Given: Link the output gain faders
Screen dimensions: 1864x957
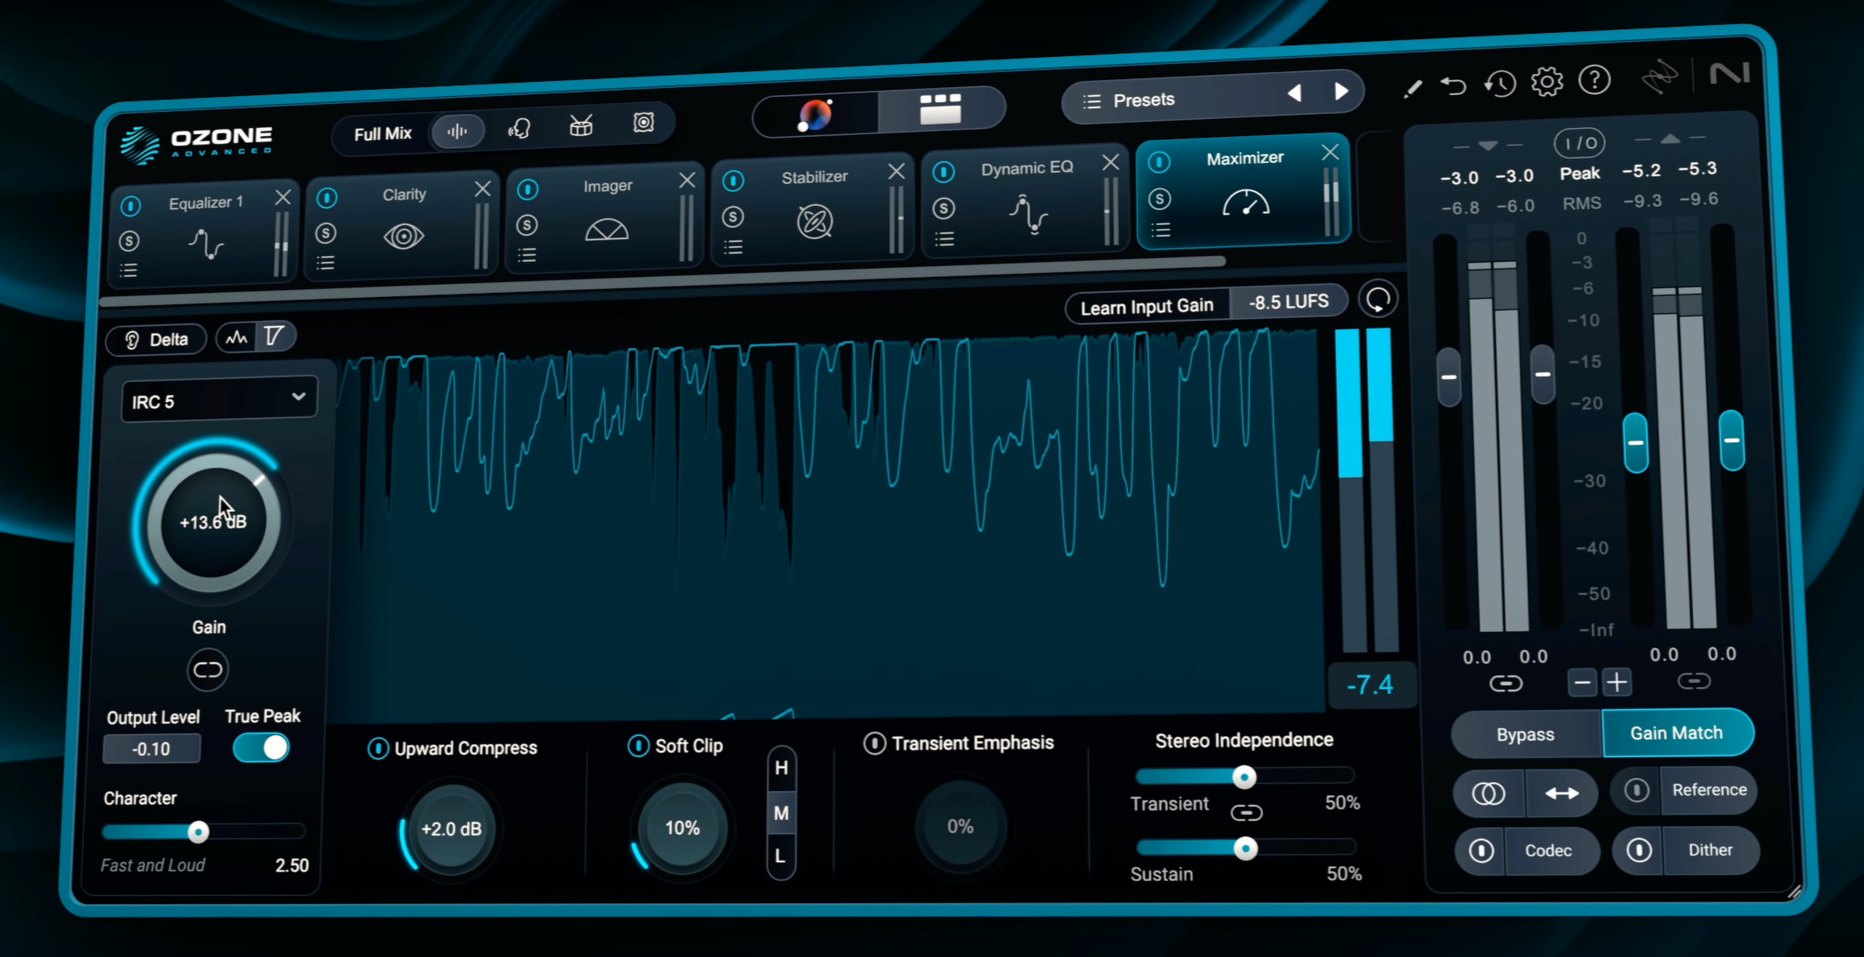Looking at the screenshot, I should (1693, 681).
